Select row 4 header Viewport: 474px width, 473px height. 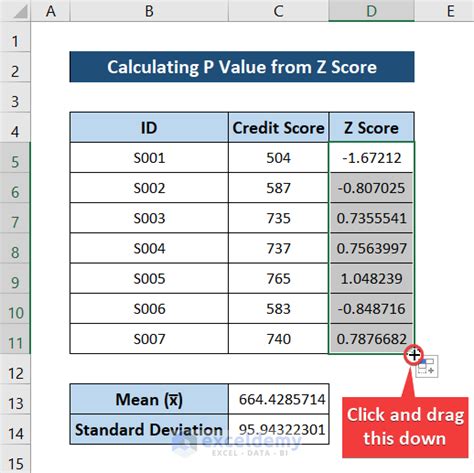coord(15,127)
